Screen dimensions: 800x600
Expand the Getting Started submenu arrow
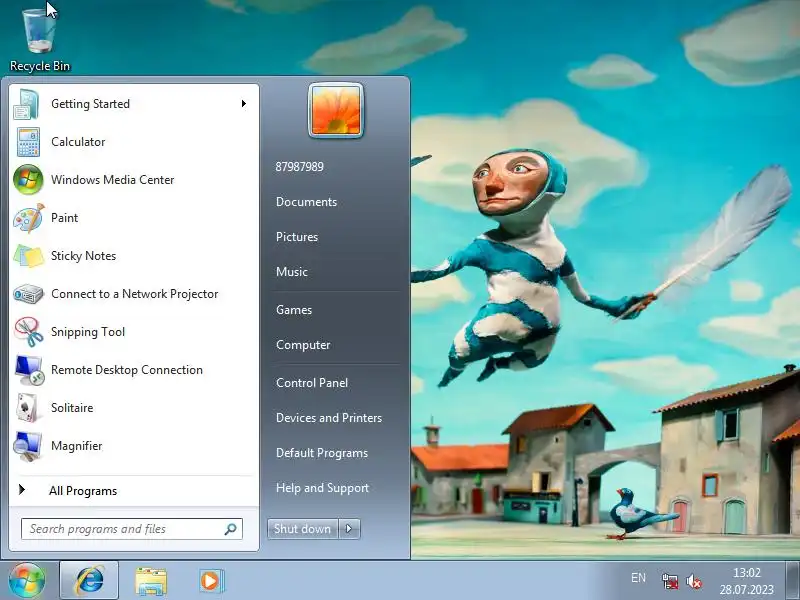click(x=244, y=104)
